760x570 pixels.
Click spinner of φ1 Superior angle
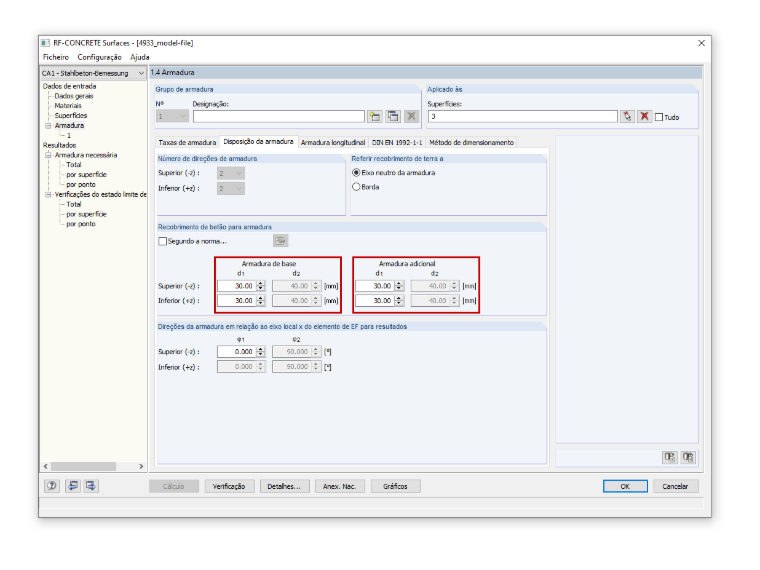click(x=261, y=352)
